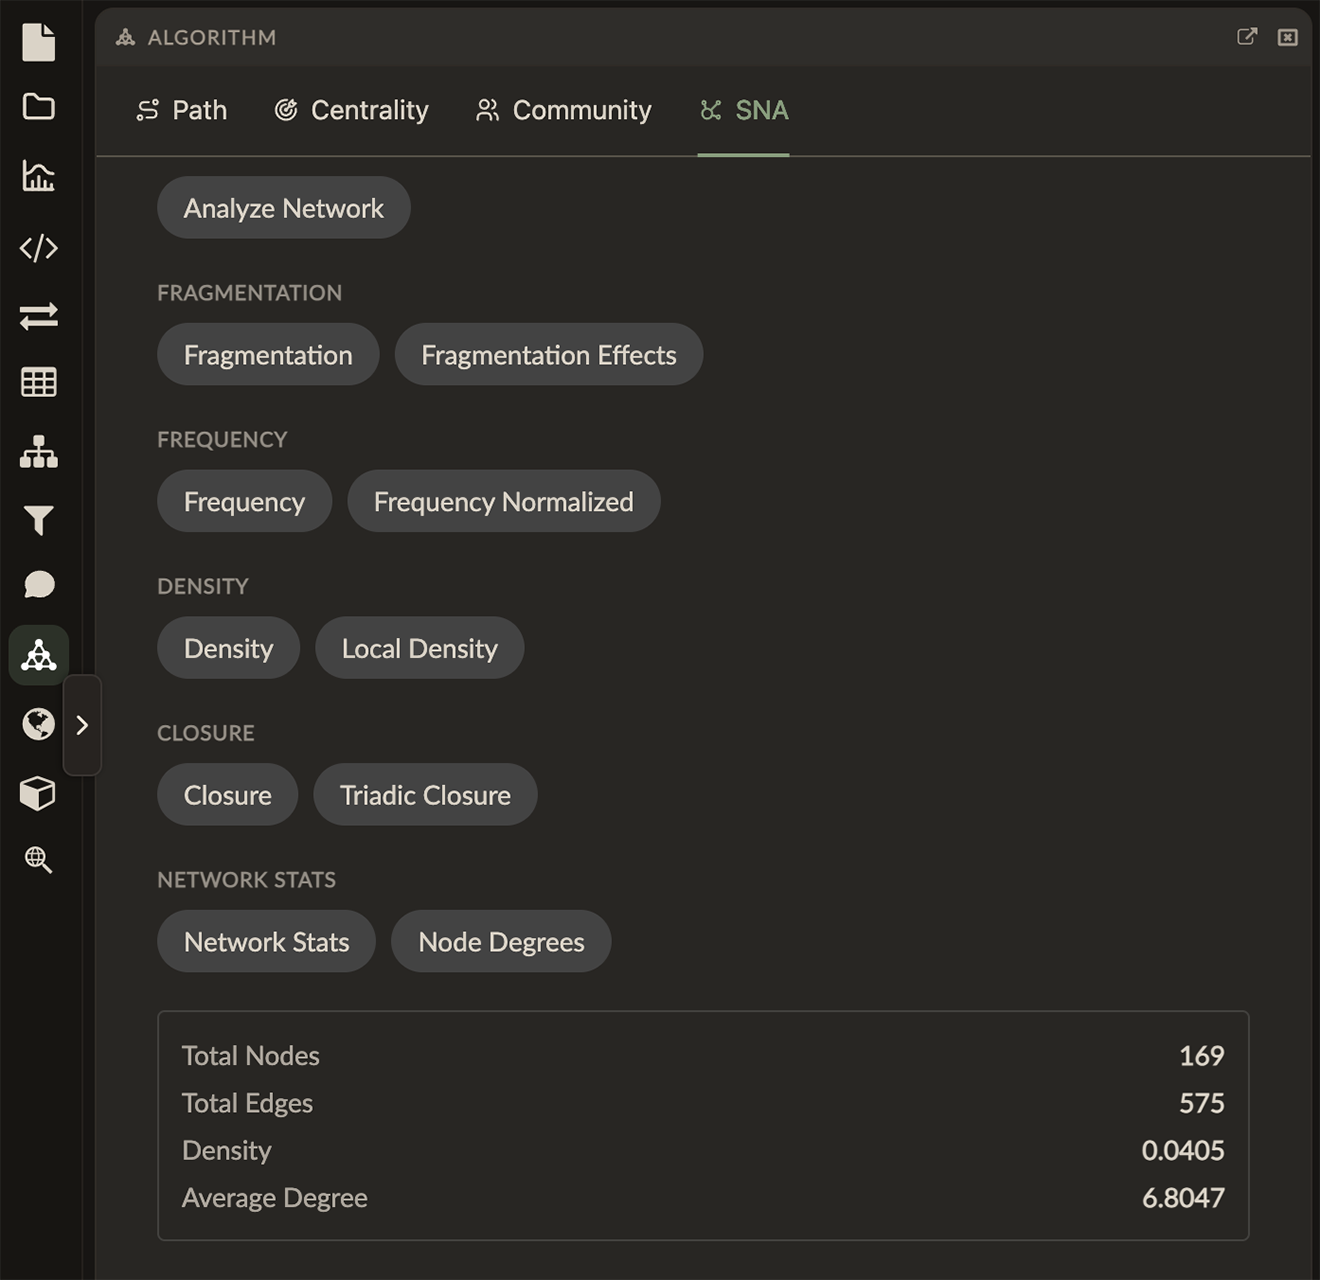1320x1280 pixels.
Task: Open the globe map sidebar icon
Action: (38, 723)
